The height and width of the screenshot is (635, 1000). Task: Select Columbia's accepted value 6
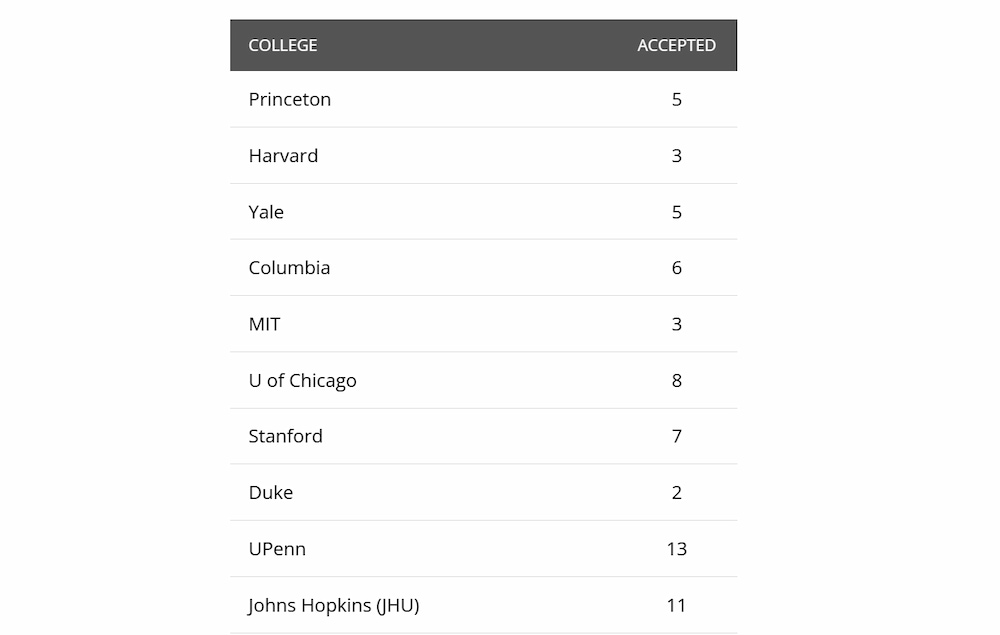pos(677,268)
